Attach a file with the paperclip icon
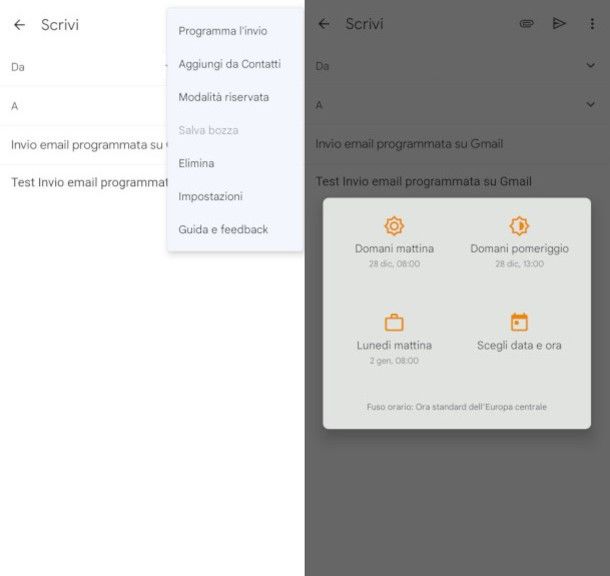Screen dimensions: 610x576 [527, 24]
